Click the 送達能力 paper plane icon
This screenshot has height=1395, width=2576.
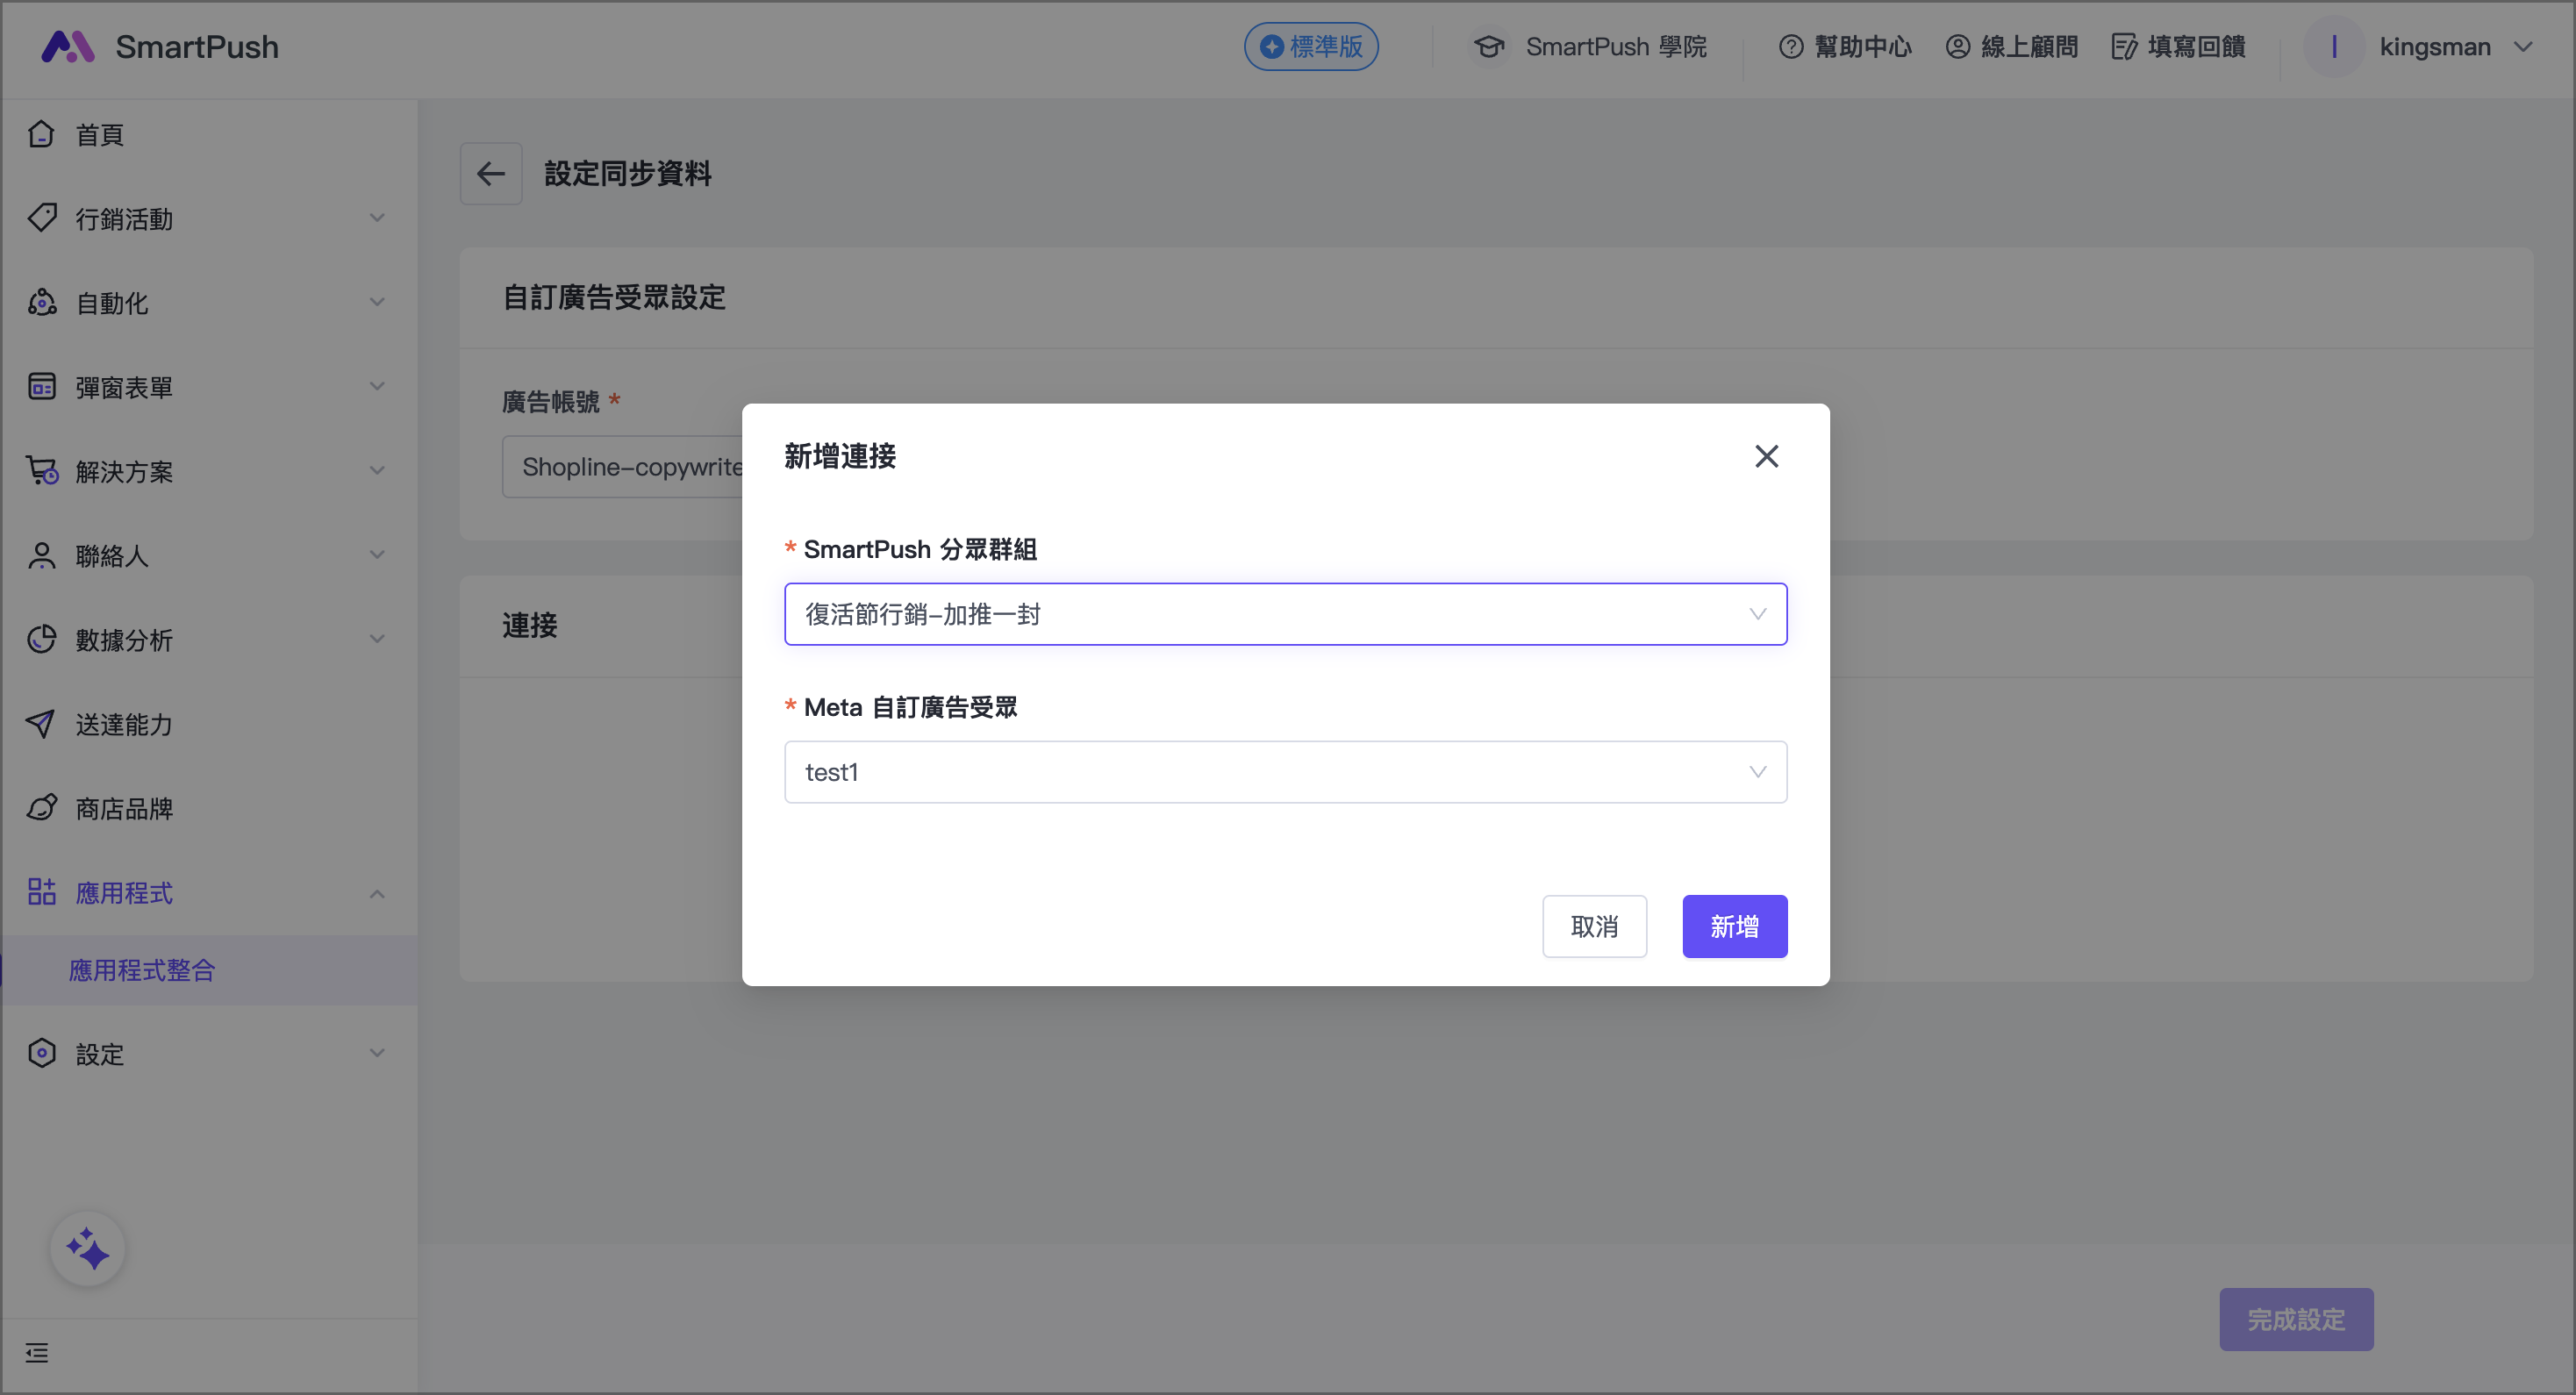[41, 723]
